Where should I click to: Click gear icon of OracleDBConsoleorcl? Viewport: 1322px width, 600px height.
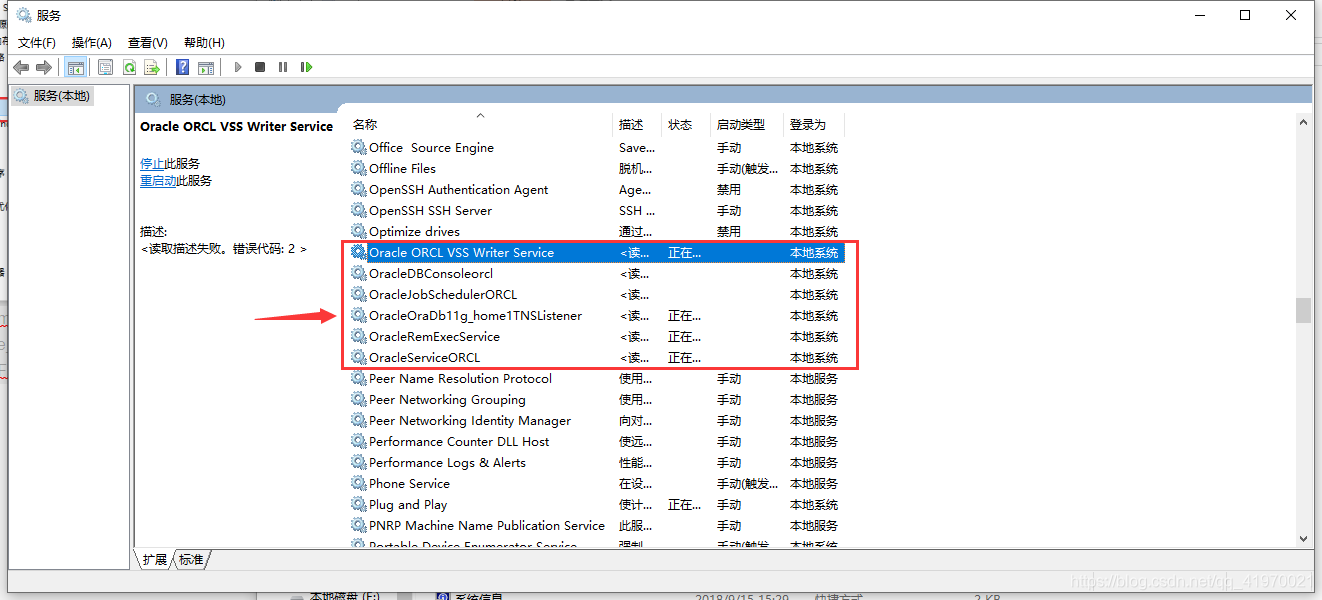(x=359, y=273)
